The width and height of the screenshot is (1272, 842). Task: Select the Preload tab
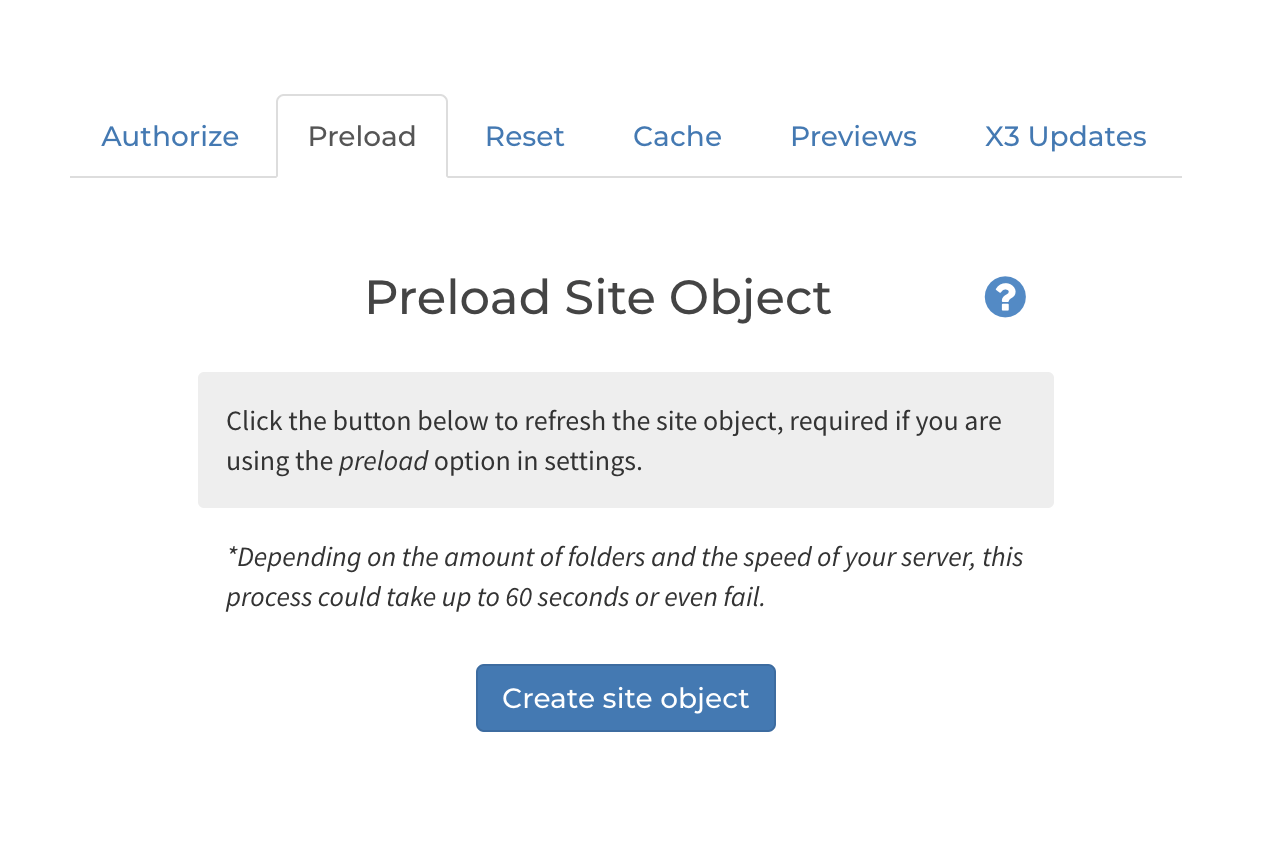click(x=362, y=136)
